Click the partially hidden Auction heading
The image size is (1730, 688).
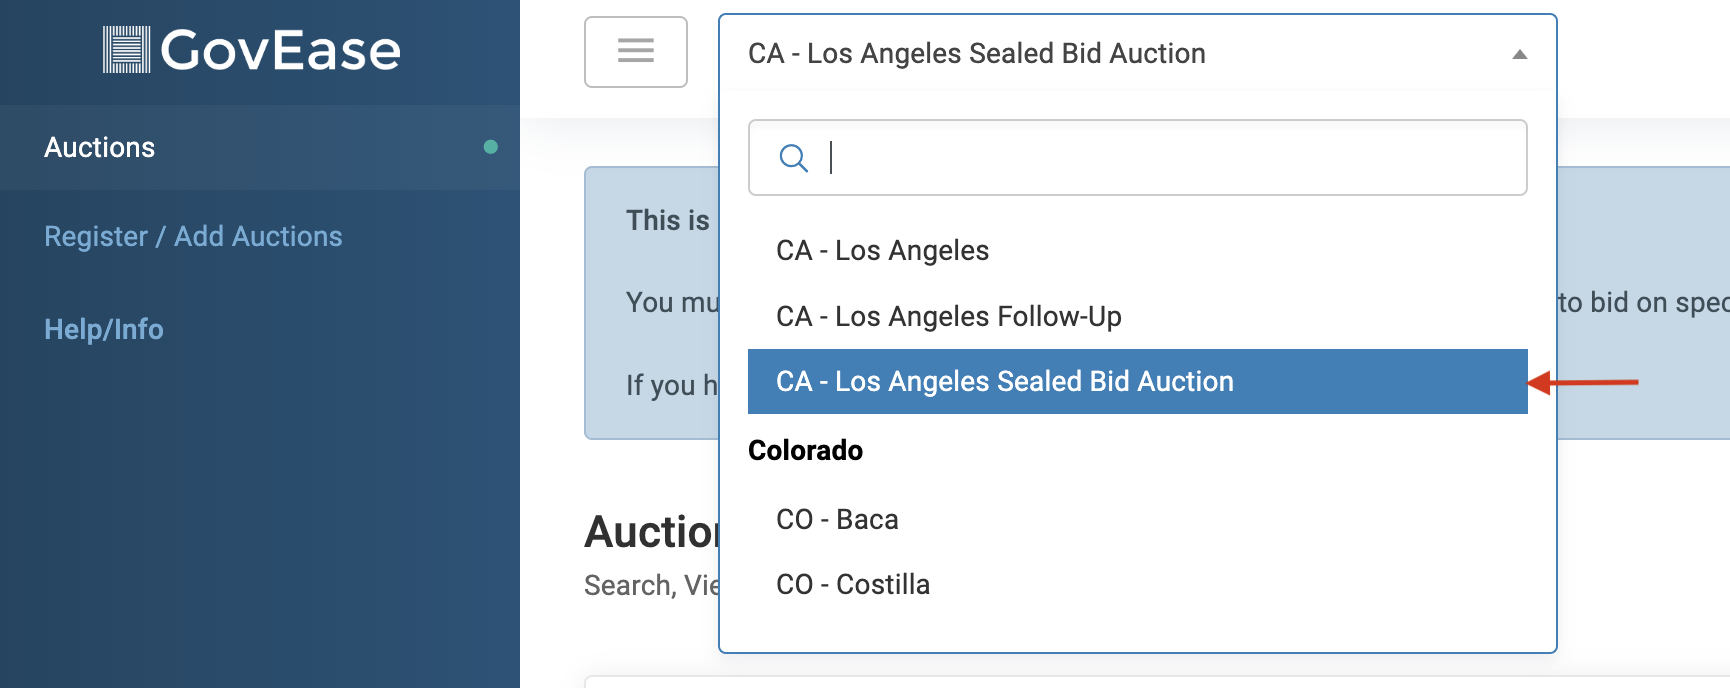click(x=650, y=532)
